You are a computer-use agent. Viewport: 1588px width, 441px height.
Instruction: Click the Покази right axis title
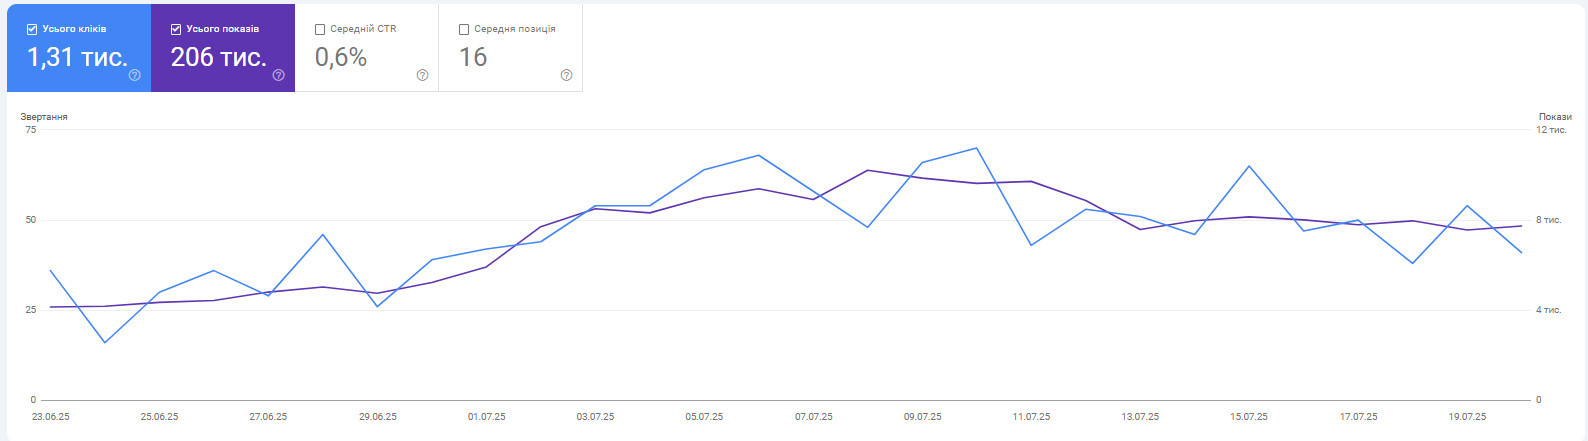[x=1555, y=117]
